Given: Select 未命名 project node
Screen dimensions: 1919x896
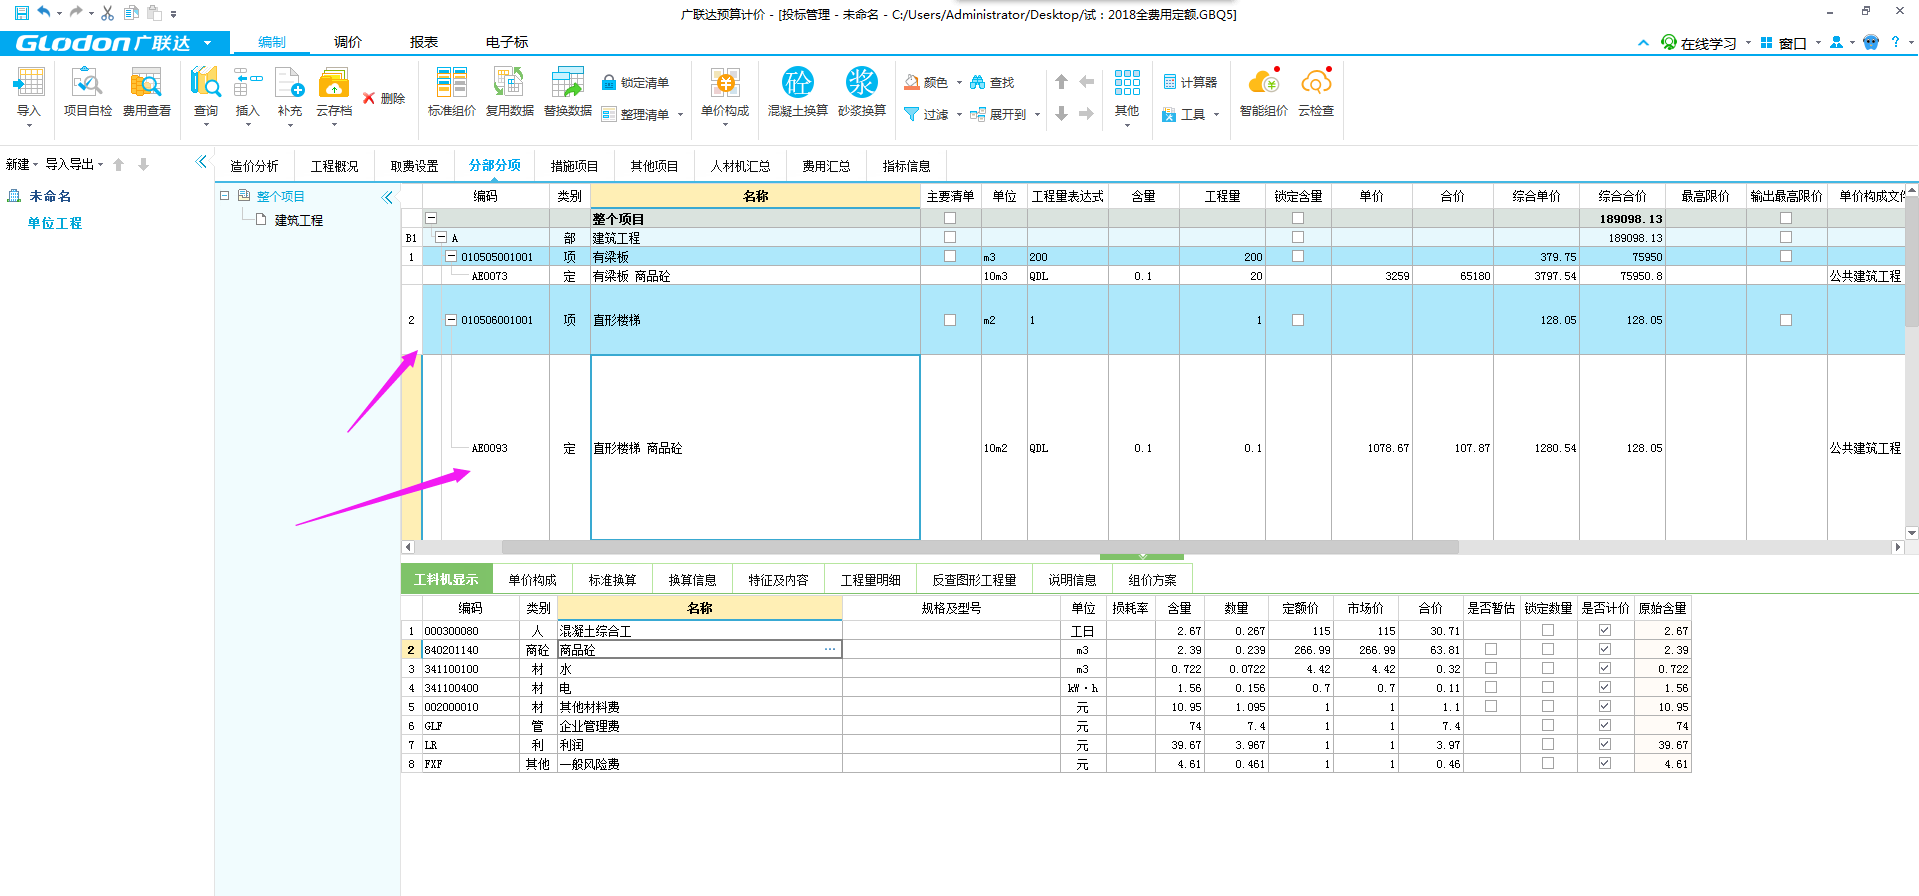Looking at the screenshot, I should [x=49, y=196].
